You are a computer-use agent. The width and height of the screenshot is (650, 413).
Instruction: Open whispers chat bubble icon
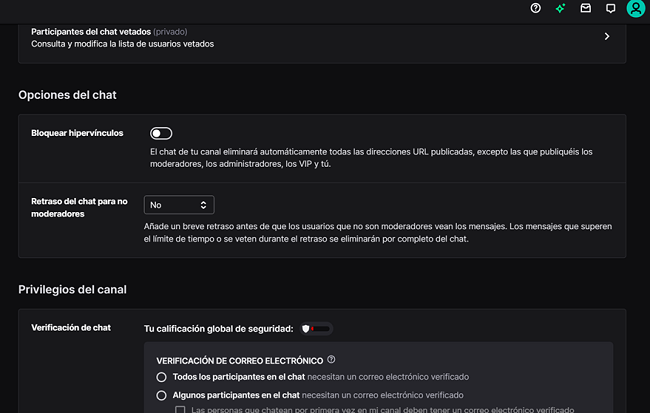point(610,8)
